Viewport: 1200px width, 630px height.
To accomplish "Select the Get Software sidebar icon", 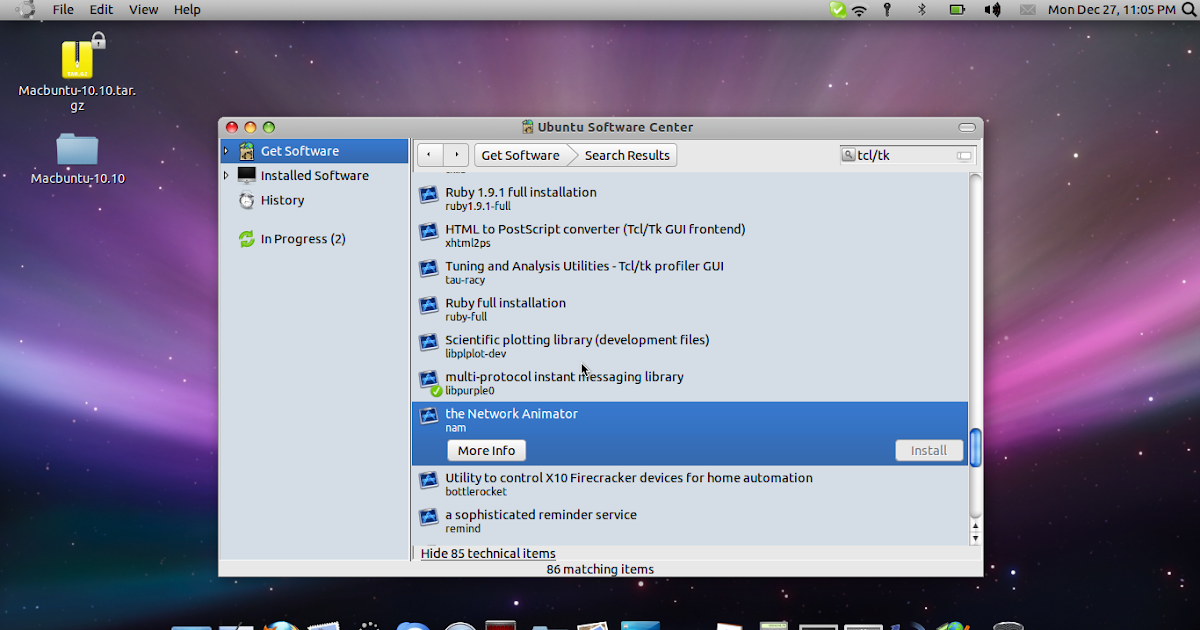I will pos(246,151).
